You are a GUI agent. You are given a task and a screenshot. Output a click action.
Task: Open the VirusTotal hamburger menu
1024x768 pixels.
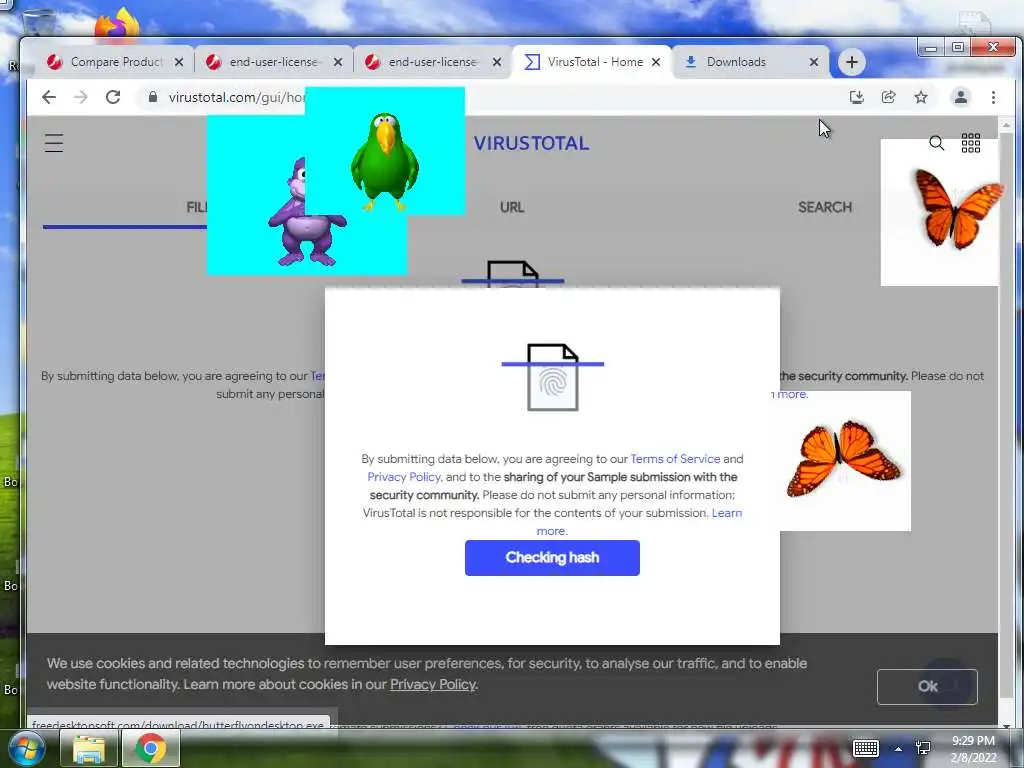pyautogui.click(x=54, y=143)
